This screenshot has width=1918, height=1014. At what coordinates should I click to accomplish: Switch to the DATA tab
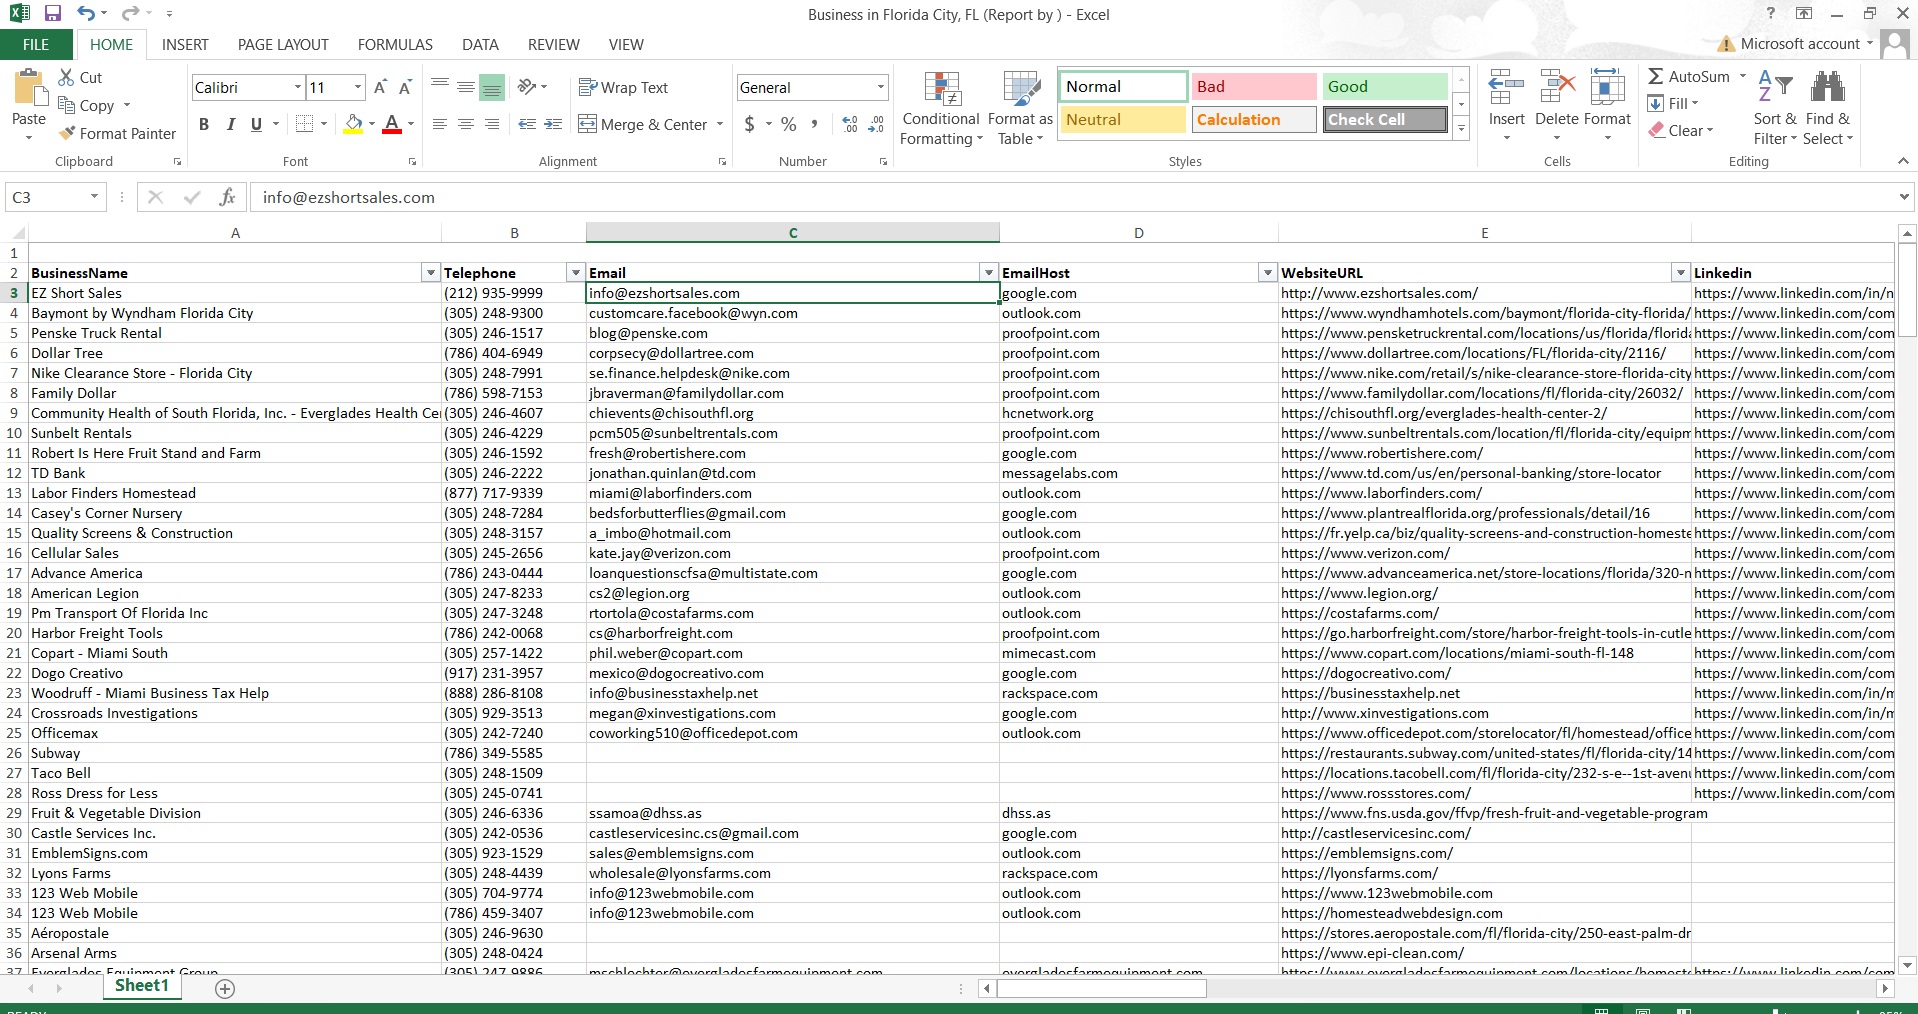tap(480, 45)
